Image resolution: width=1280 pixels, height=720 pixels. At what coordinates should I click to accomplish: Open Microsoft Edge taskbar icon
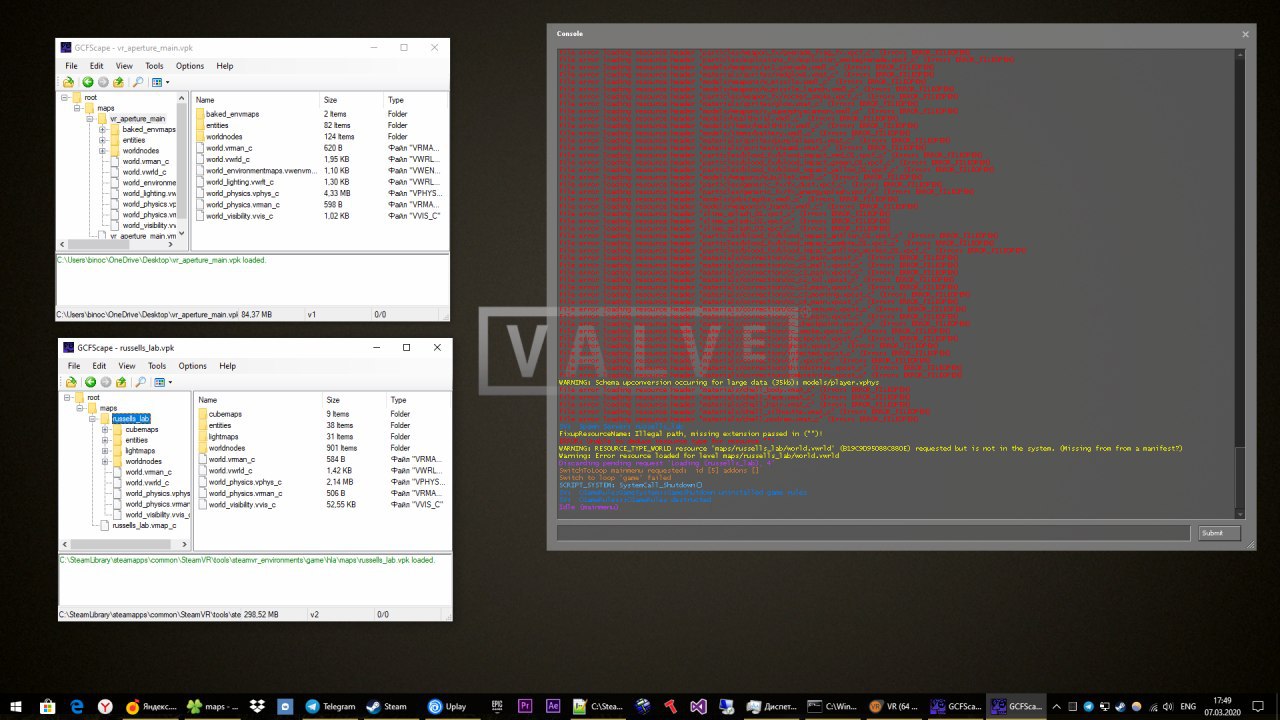[x=76, y=706]
